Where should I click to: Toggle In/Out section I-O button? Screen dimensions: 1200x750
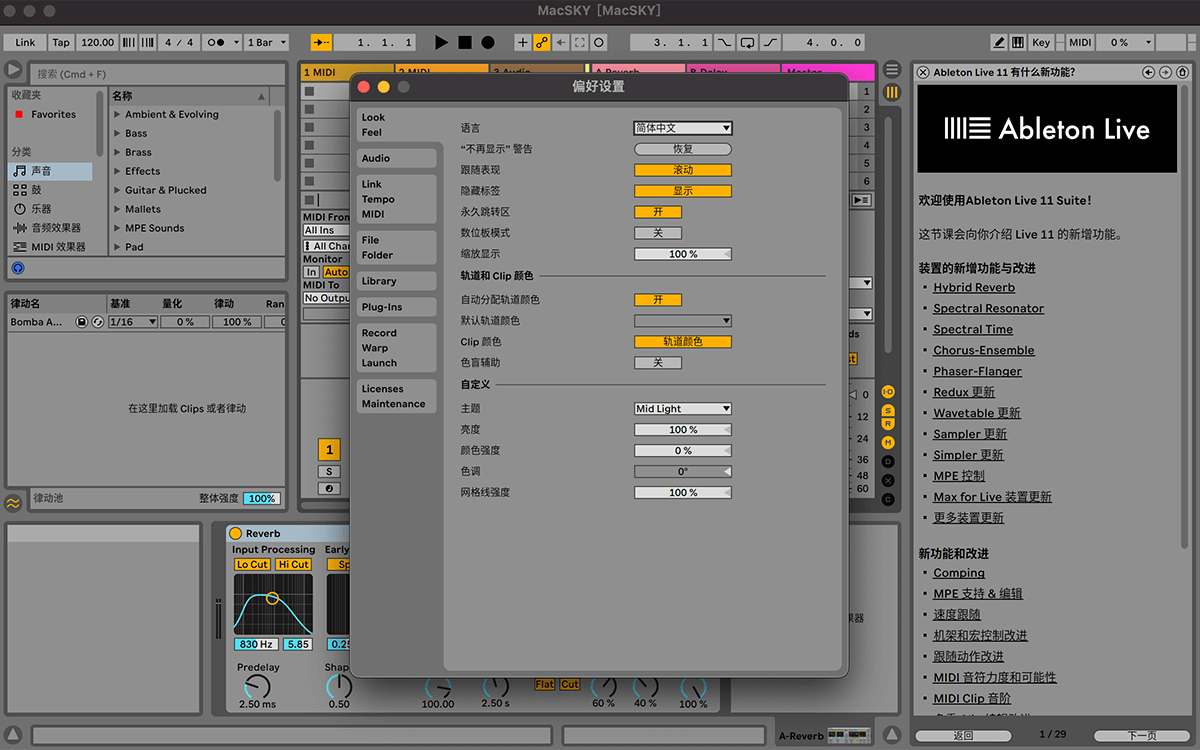(888, 392)
